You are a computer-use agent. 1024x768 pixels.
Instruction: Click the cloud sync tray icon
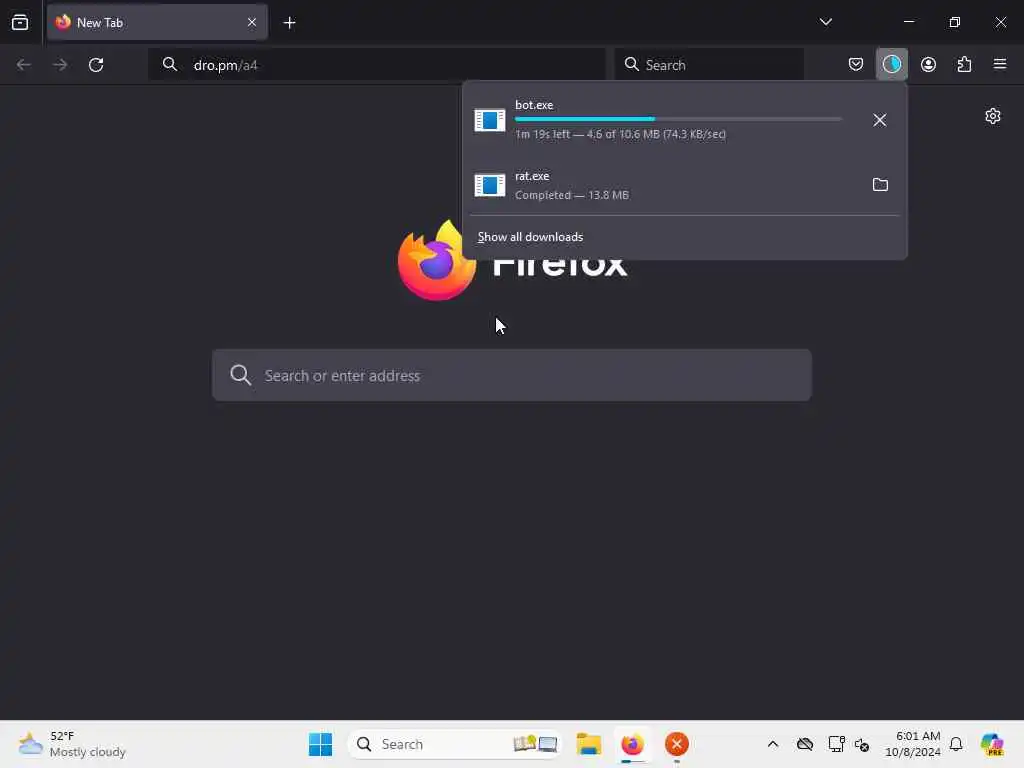(805, 744)
